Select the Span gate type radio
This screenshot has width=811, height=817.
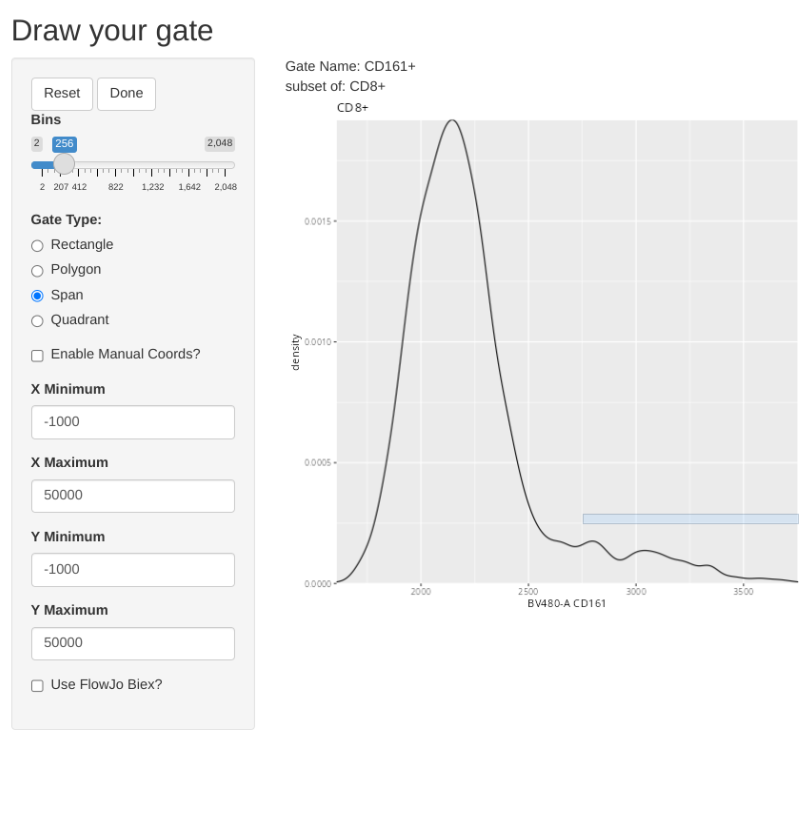[x=38, y=296]
